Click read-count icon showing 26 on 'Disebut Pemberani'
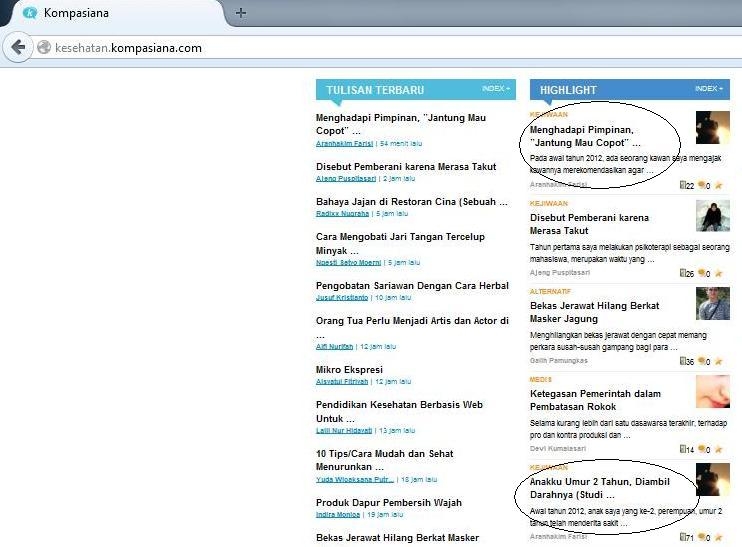The height and width of the screenshot is (547, 742). (x=682, y=274)
